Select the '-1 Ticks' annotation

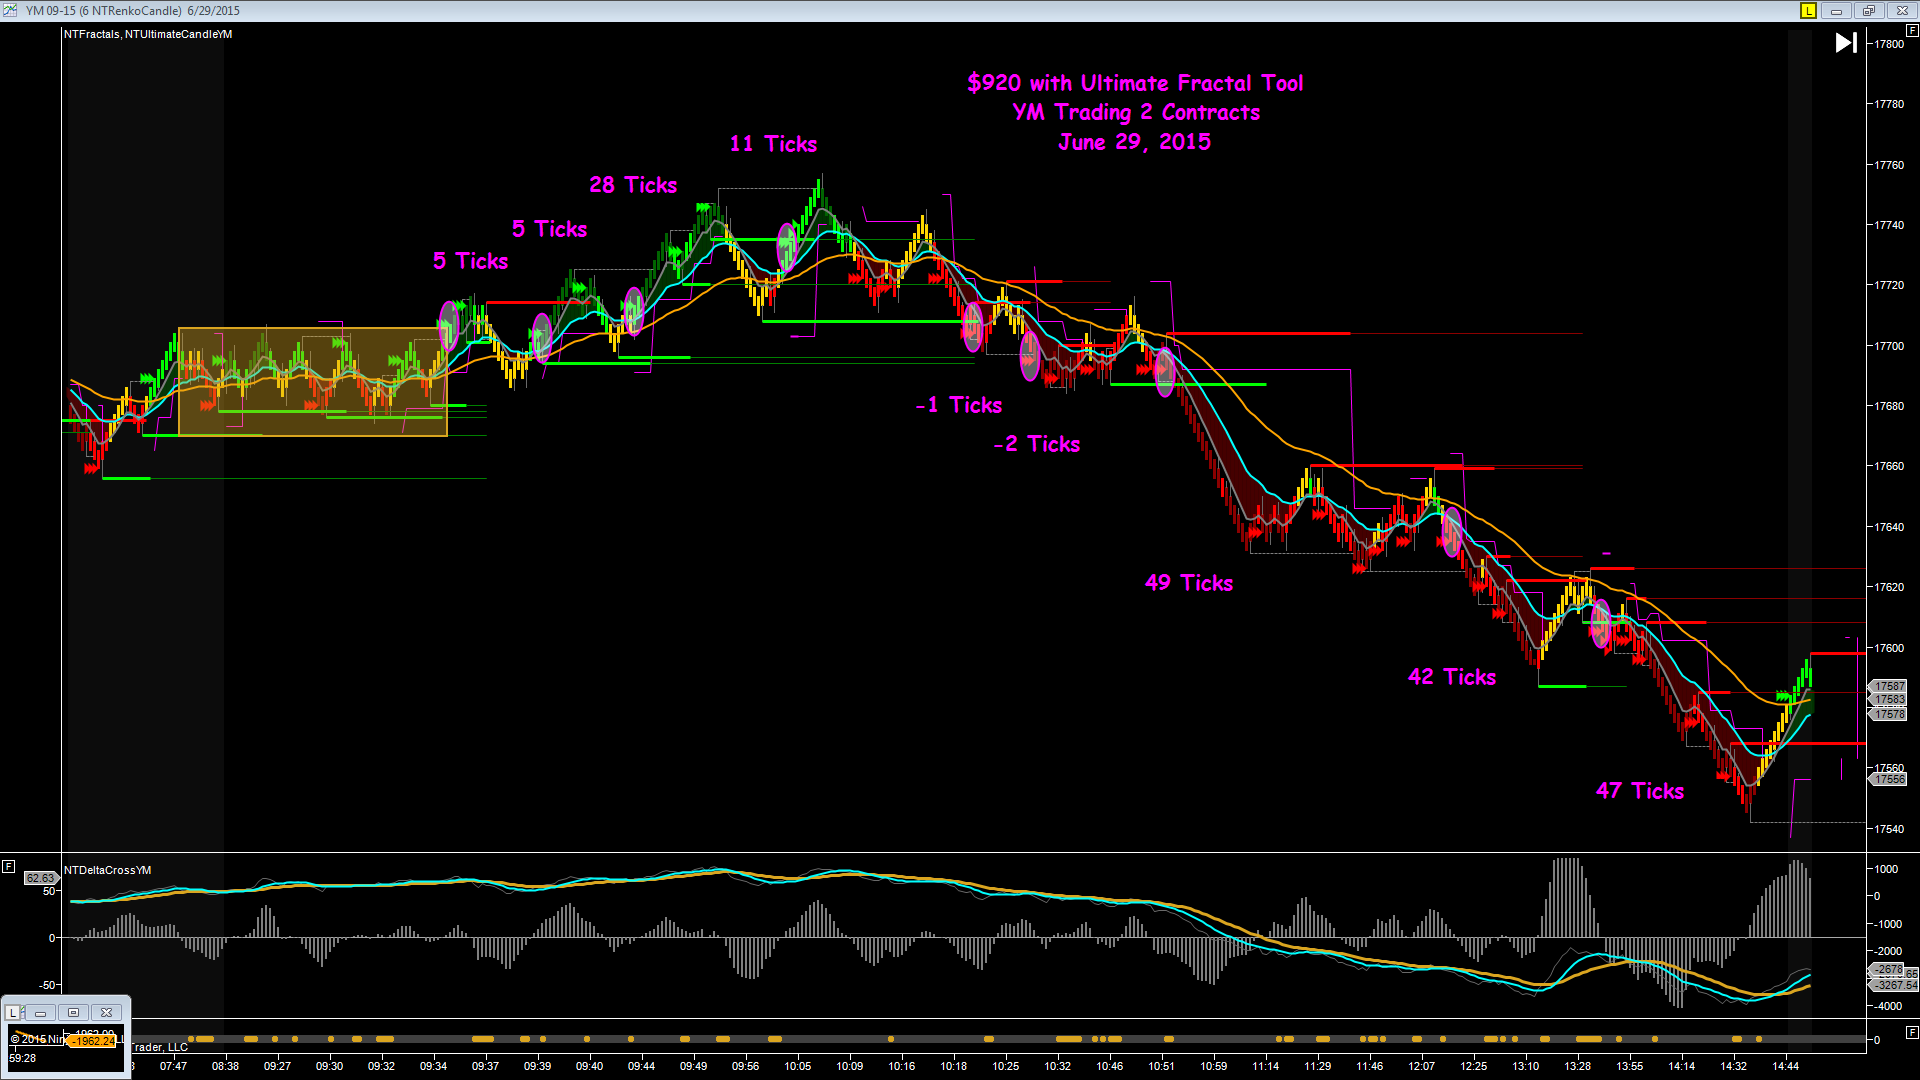[x=959, y=405]
